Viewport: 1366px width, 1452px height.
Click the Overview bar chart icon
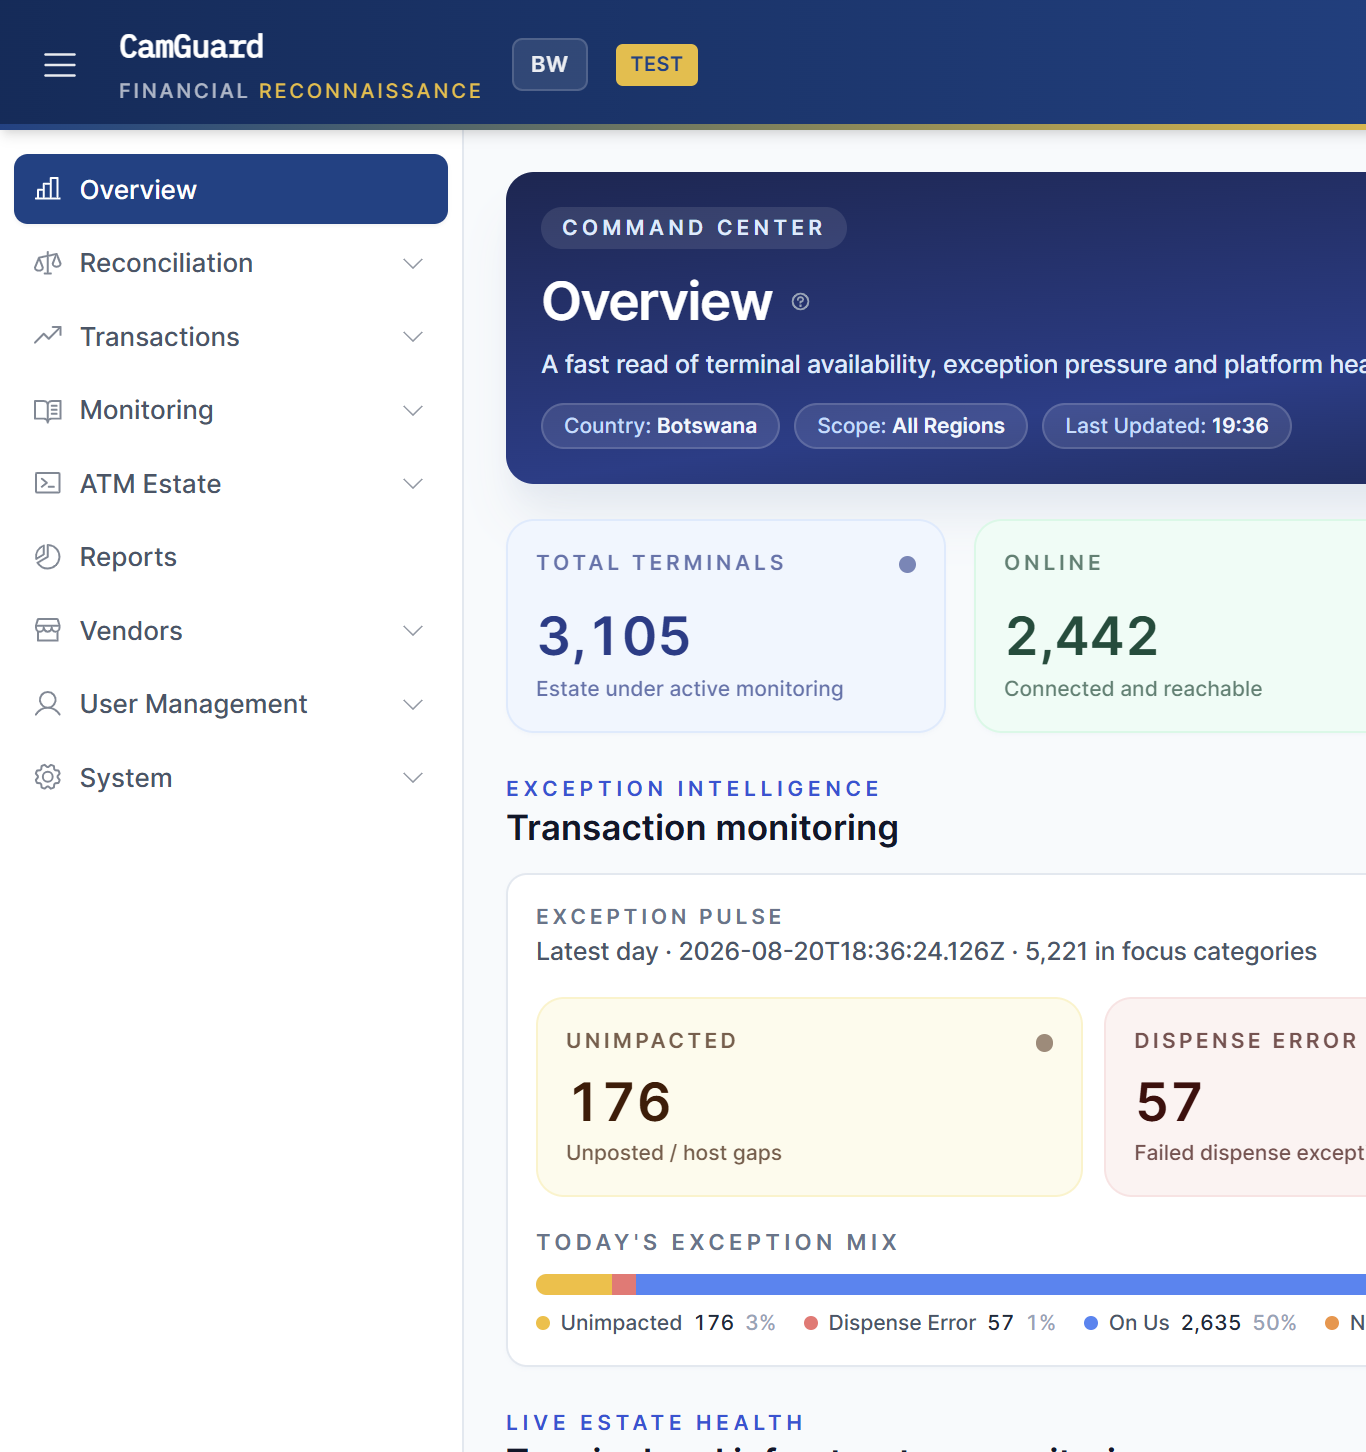[x=48, y=189]
